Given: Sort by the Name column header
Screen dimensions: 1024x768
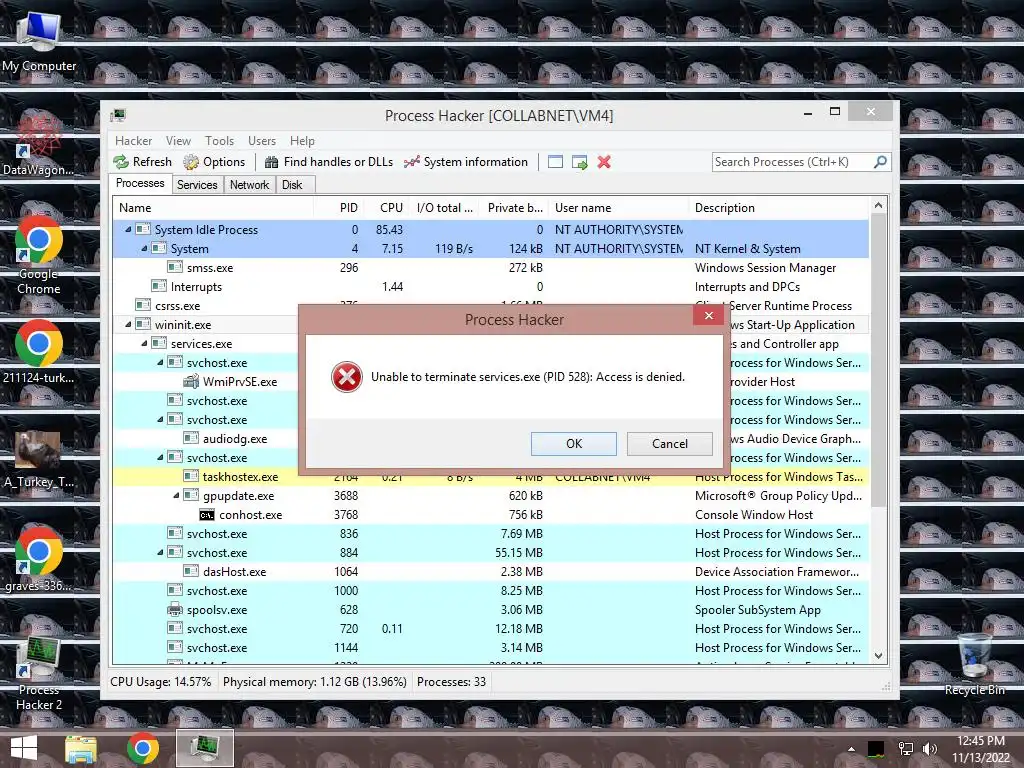Looking at the screenshot, I should 213,208.
